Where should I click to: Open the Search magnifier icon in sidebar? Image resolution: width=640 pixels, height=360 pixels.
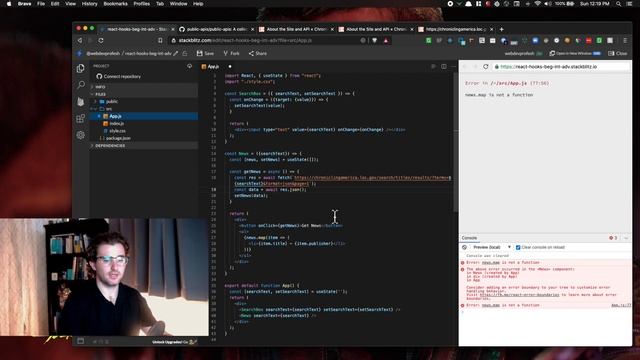coord(80,85)
